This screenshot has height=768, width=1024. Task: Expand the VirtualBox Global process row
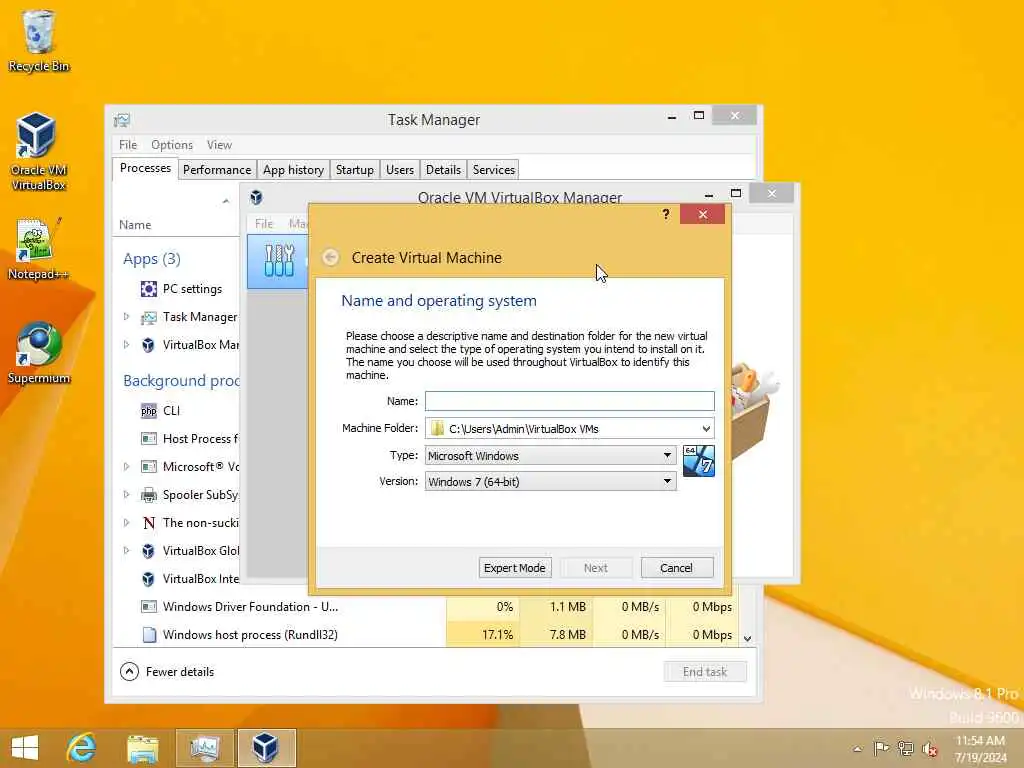pyautogui.click(x=127, y=551)
